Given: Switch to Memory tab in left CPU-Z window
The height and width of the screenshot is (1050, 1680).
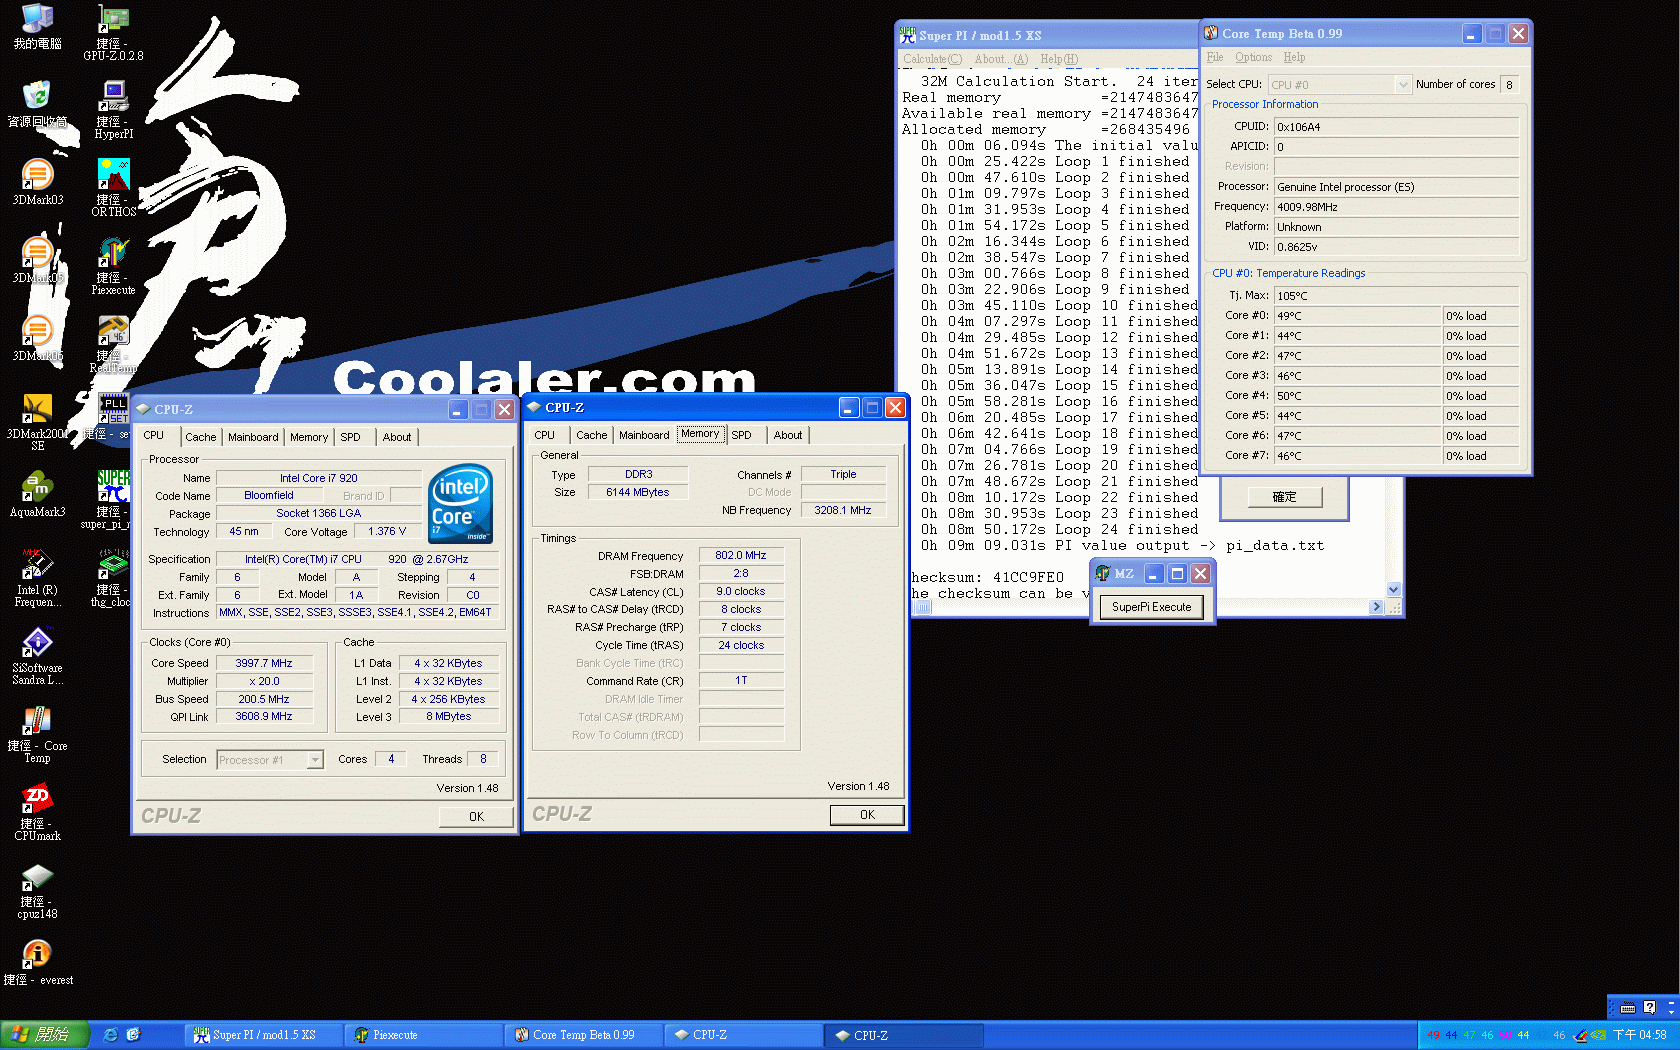Looking at the screenshot, I should coord(309,437).
